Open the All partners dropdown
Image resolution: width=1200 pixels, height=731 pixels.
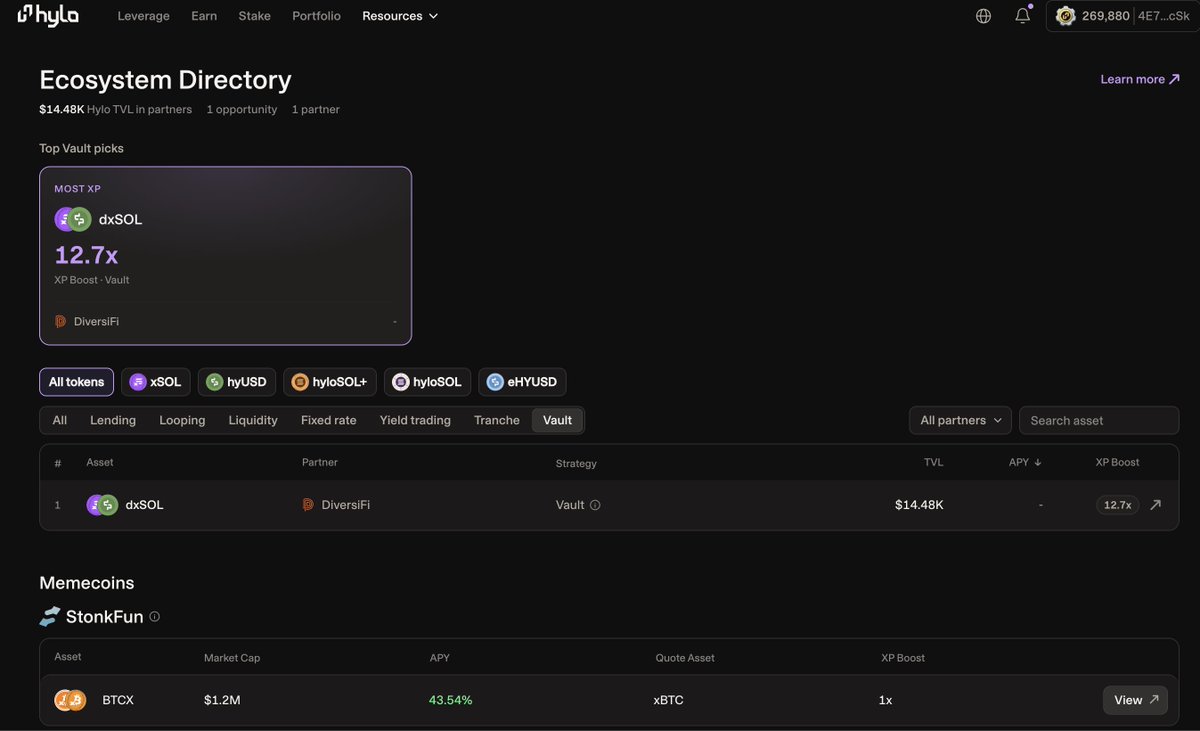(x=960, y=420)
